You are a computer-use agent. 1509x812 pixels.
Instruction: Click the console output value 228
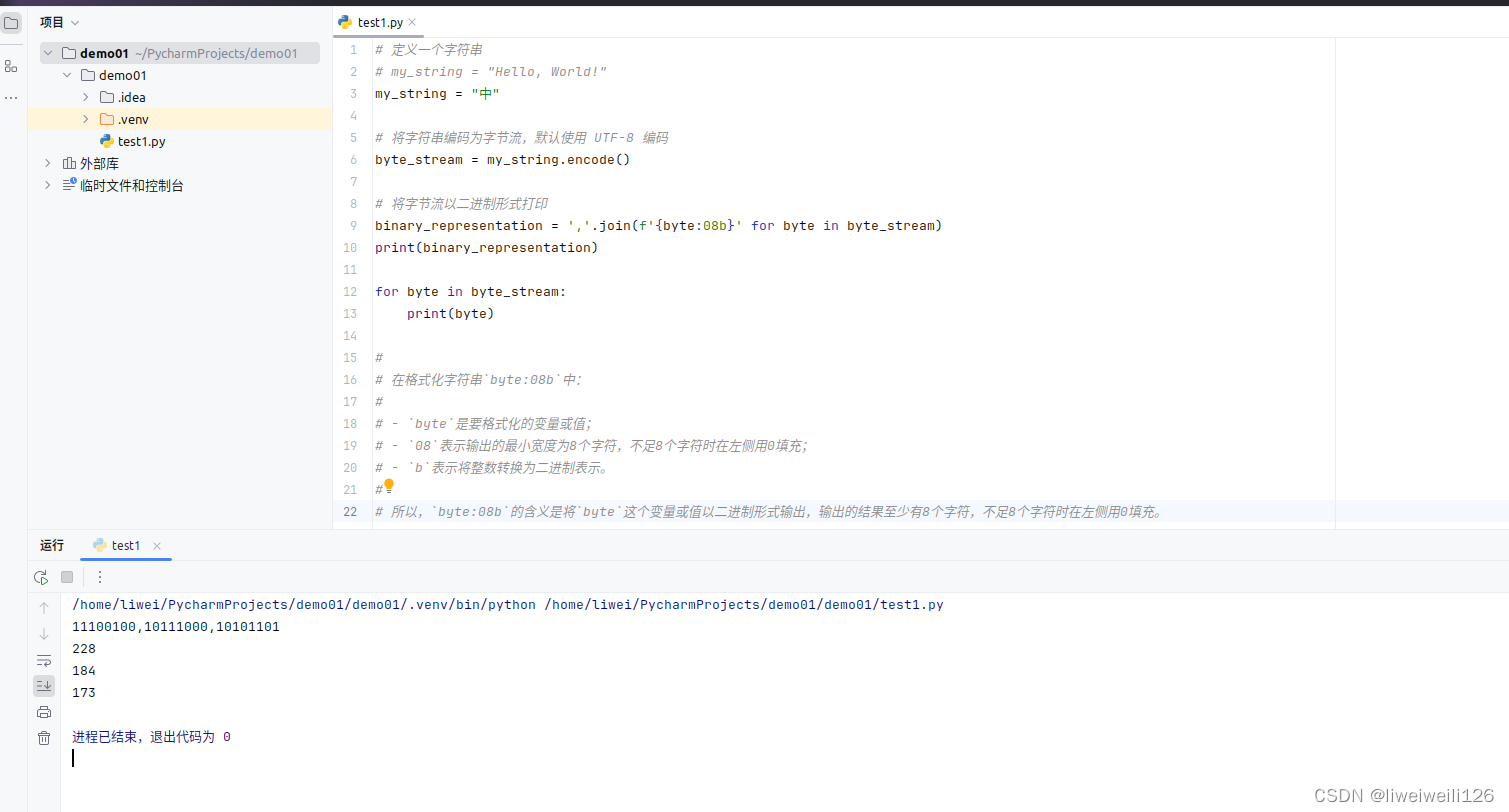(x=84, y=649)
